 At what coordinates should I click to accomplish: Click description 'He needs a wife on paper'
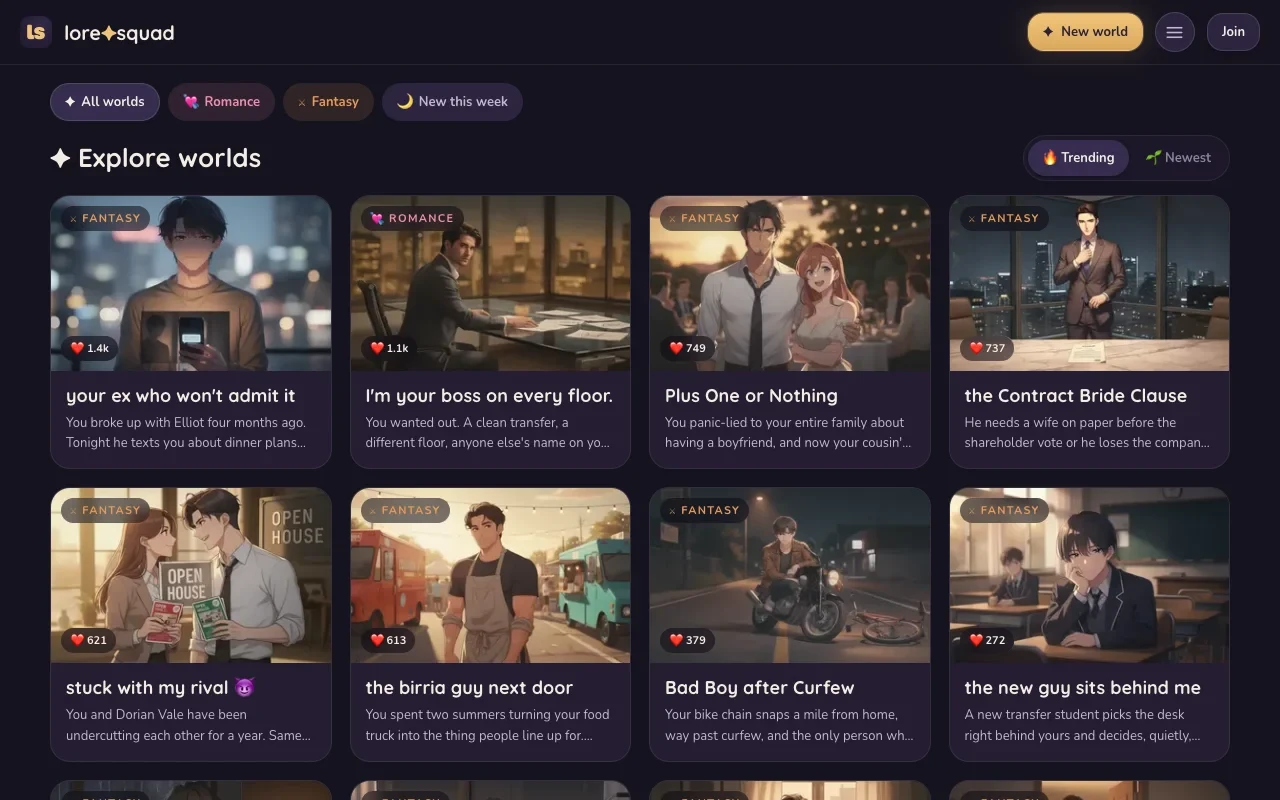pyautogui.click(x=1087, y=433)
